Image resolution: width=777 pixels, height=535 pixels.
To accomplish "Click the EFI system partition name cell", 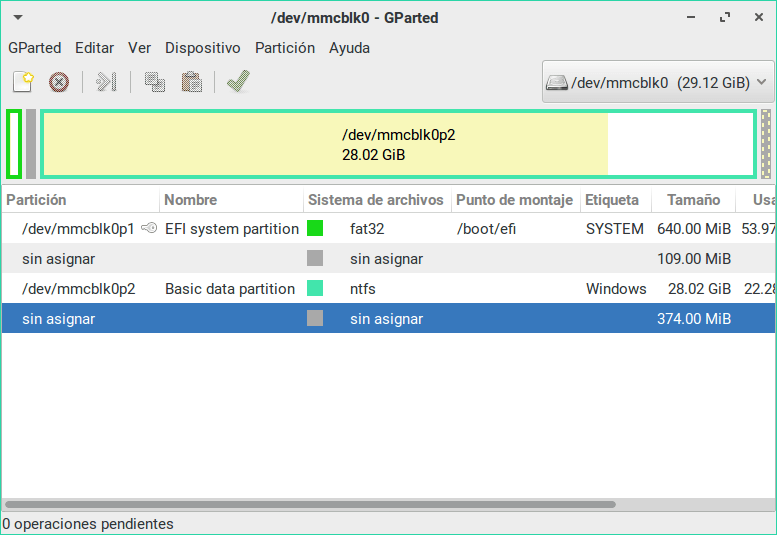I will point(232,228).
